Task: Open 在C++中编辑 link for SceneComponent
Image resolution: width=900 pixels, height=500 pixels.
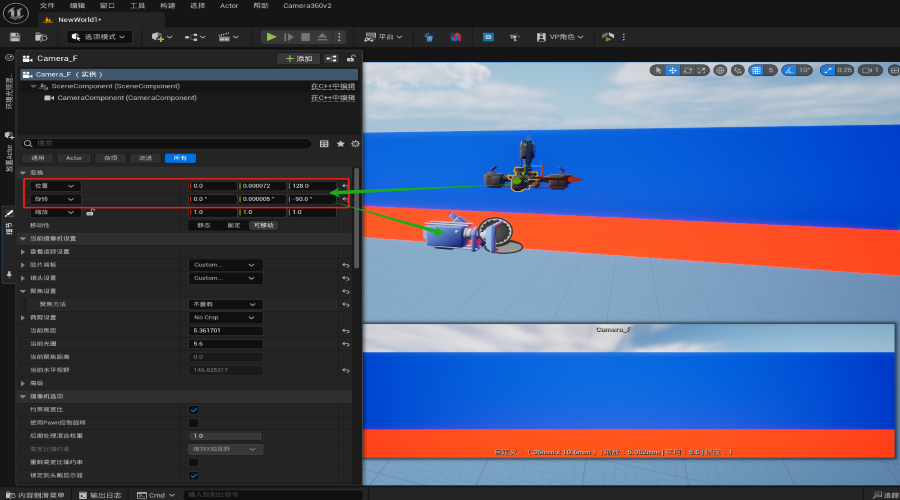Action: (x=333, y=86)
